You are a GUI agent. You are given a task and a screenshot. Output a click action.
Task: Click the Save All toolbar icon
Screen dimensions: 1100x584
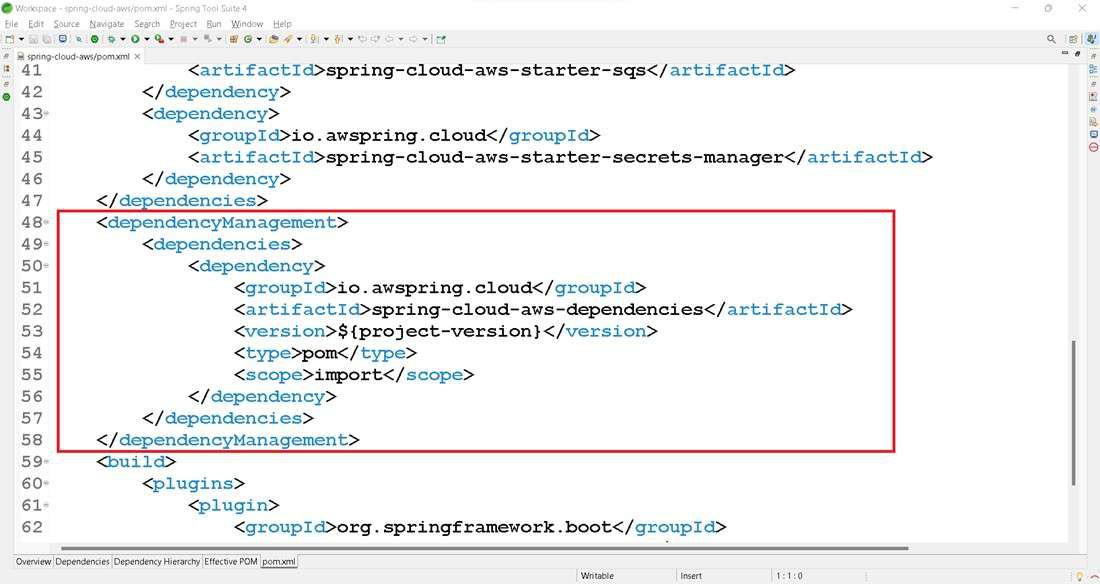click(46, 39)
